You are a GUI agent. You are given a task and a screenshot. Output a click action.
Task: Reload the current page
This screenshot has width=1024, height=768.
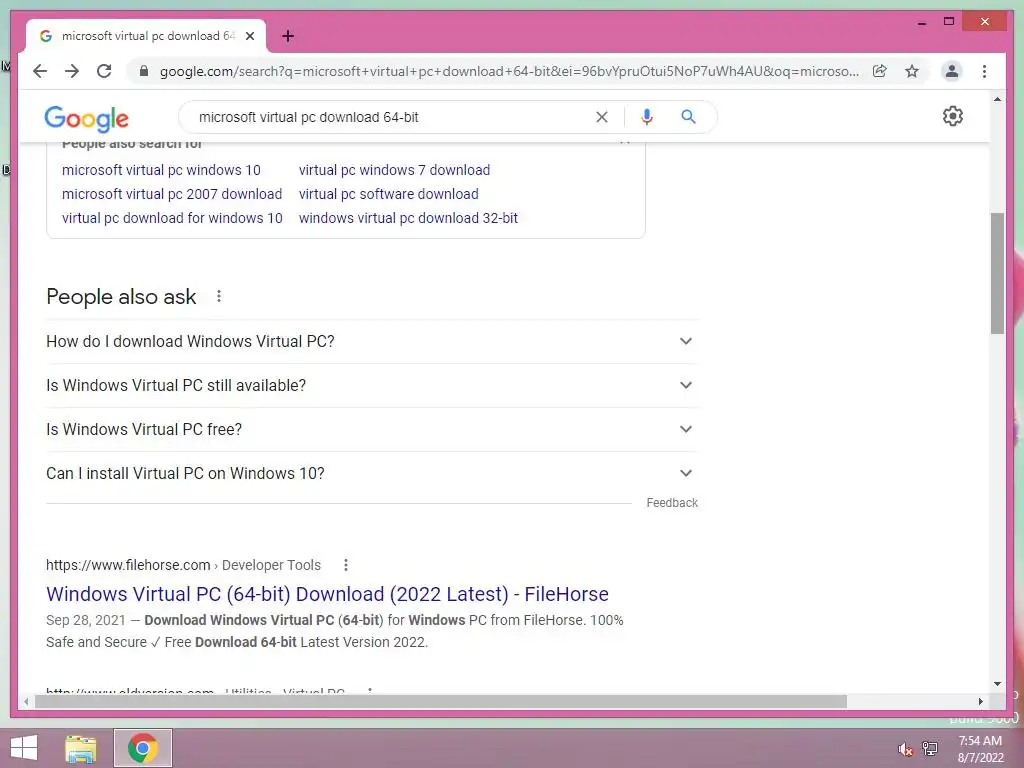tap(104, 71)
